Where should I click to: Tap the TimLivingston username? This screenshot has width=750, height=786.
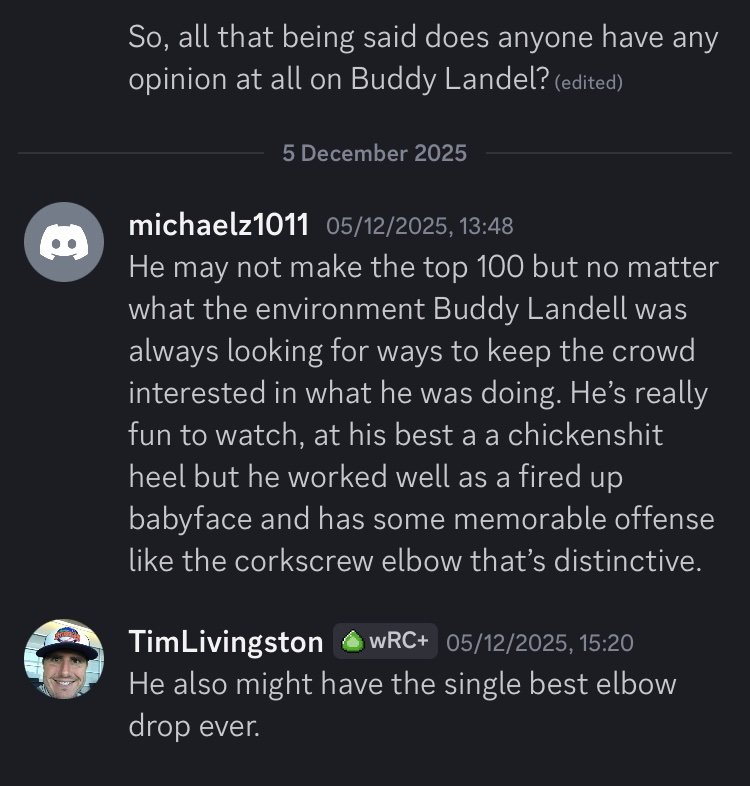click(226, 642)
